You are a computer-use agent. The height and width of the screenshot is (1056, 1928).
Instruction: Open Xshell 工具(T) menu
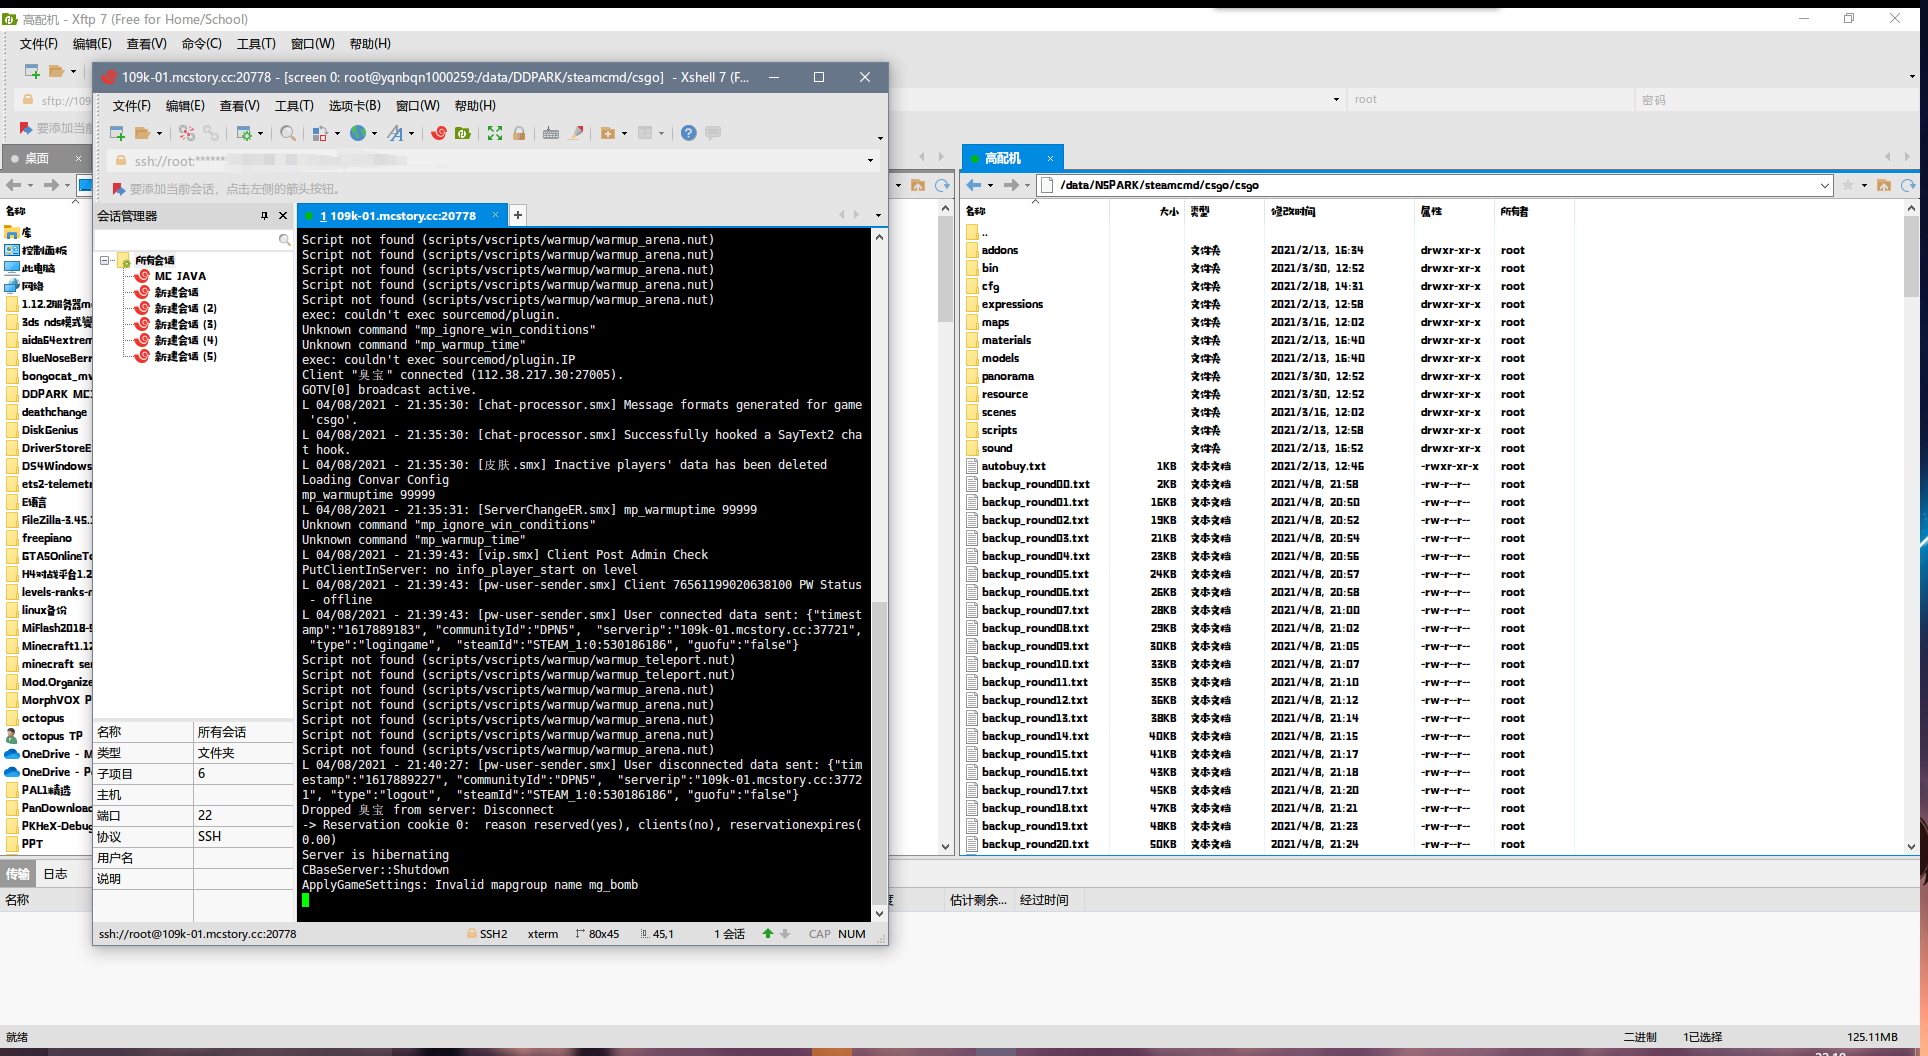[x=294, y=106]
